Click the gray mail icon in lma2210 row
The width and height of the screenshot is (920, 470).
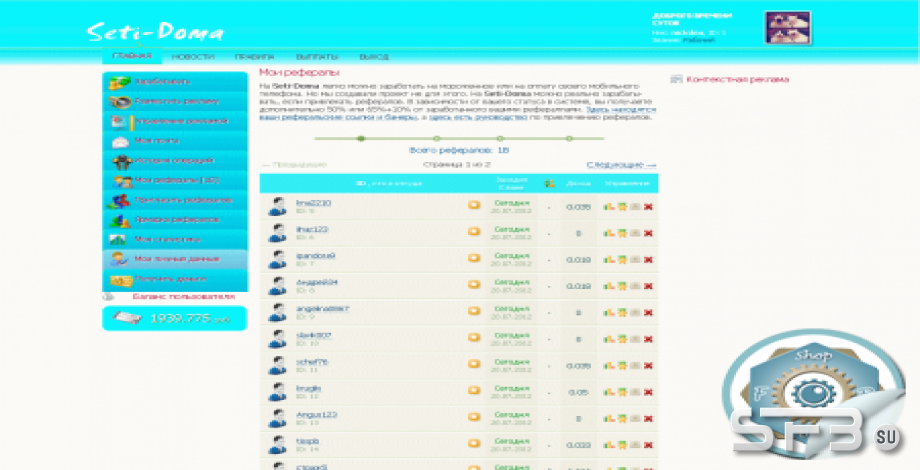(635, 207)
